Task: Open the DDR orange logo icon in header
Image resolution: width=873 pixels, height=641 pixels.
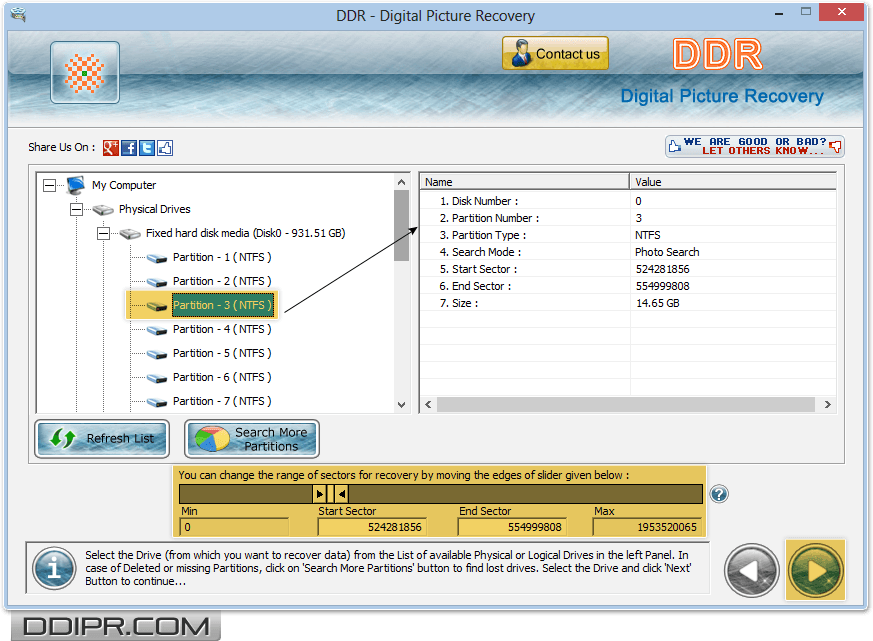Action: coord(85,72)
